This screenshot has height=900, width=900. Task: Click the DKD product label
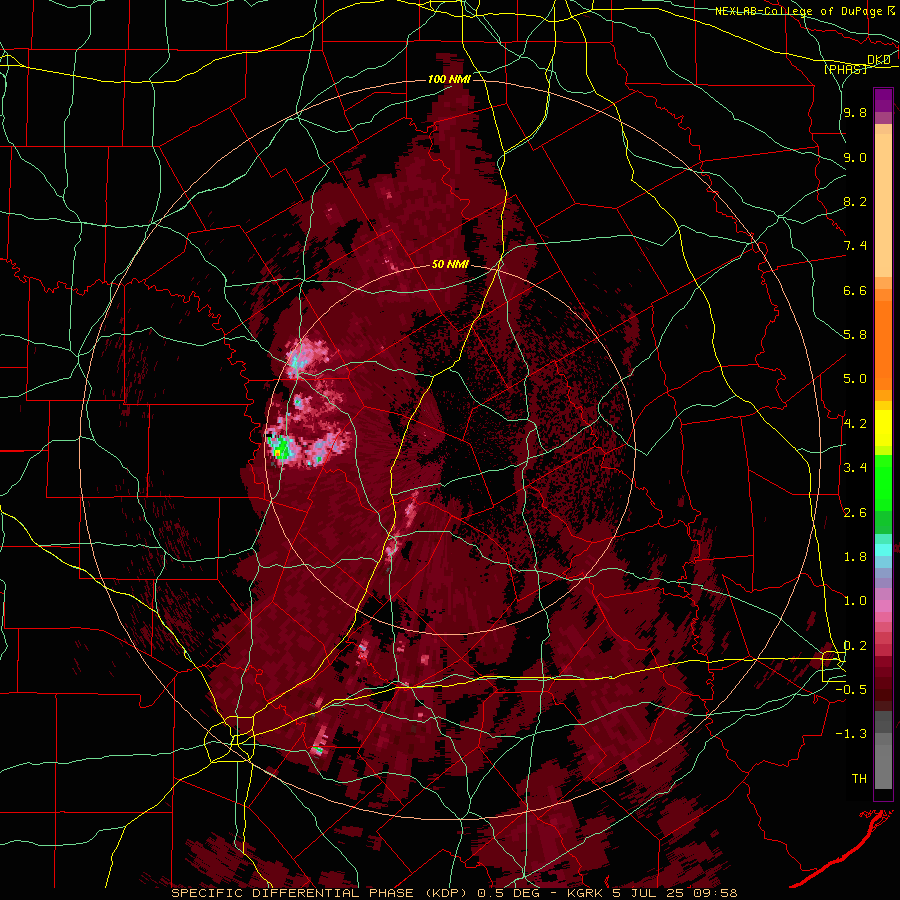click(879, 60)
